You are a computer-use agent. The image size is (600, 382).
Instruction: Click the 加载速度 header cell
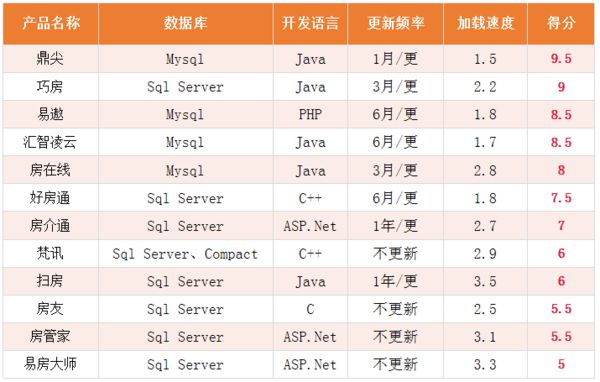tap(485, 23)
